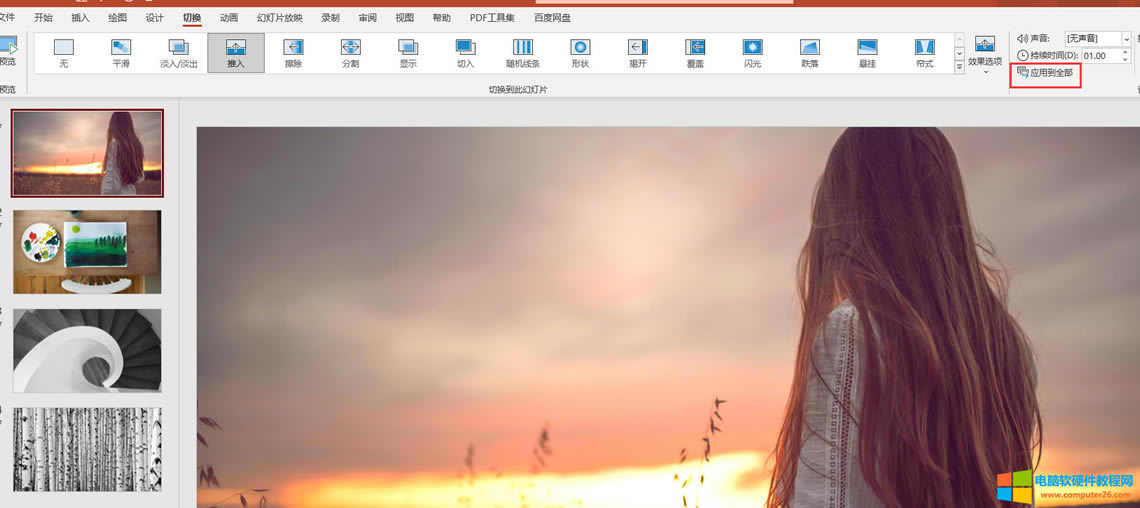Choose the 帘式 curtains transition

pos(924,52)
